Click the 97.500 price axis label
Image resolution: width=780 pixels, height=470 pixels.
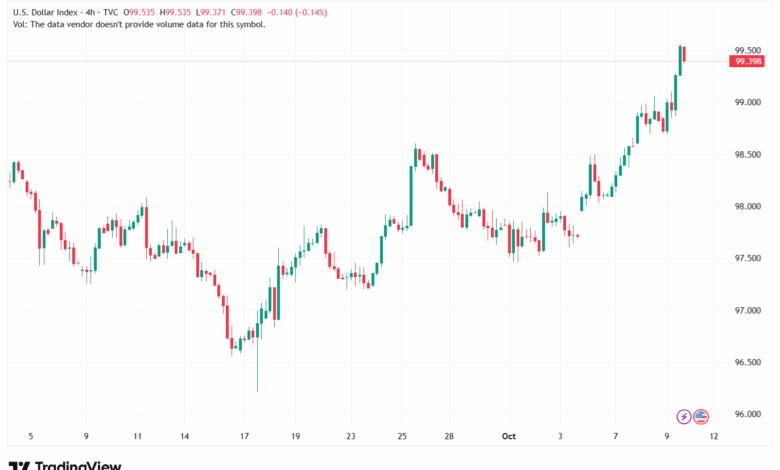click(748, 258)
